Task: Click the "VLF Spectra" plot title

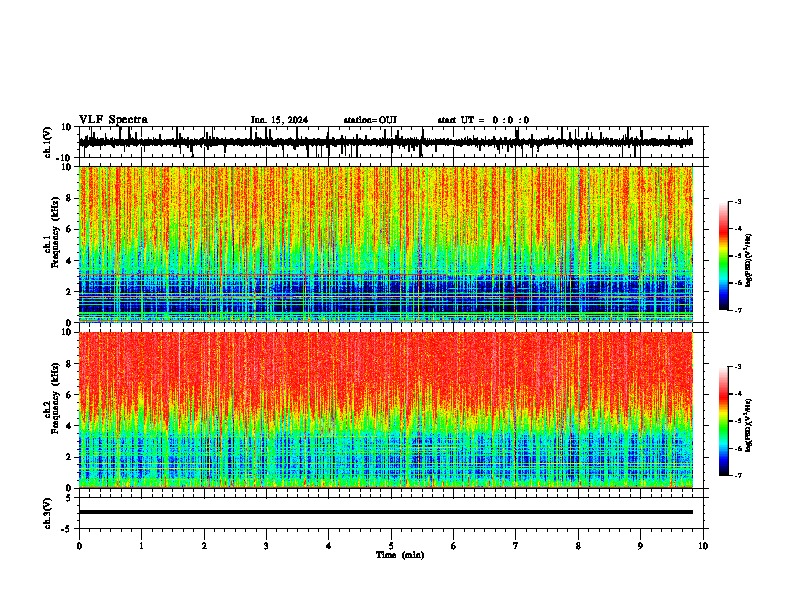Action: pos(113,120)
